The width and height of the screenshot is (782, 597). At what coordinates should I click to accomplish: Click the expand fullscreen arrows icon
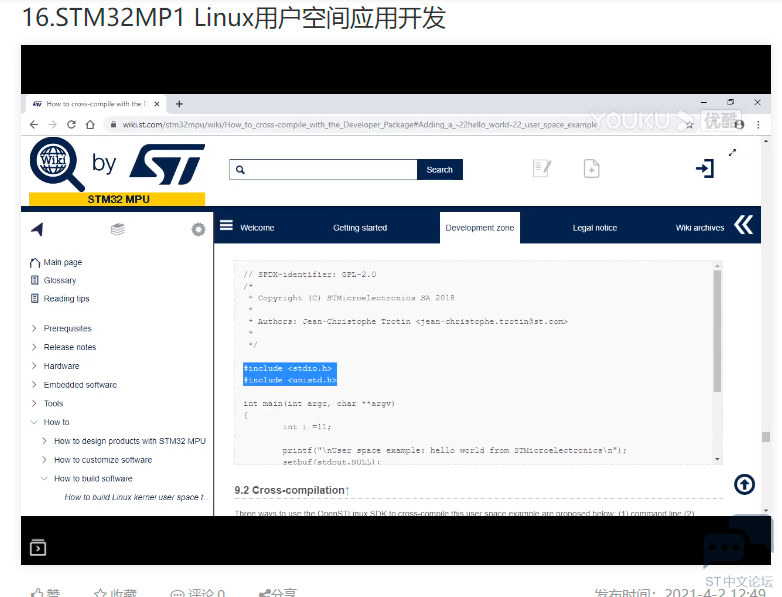point(732,153)
